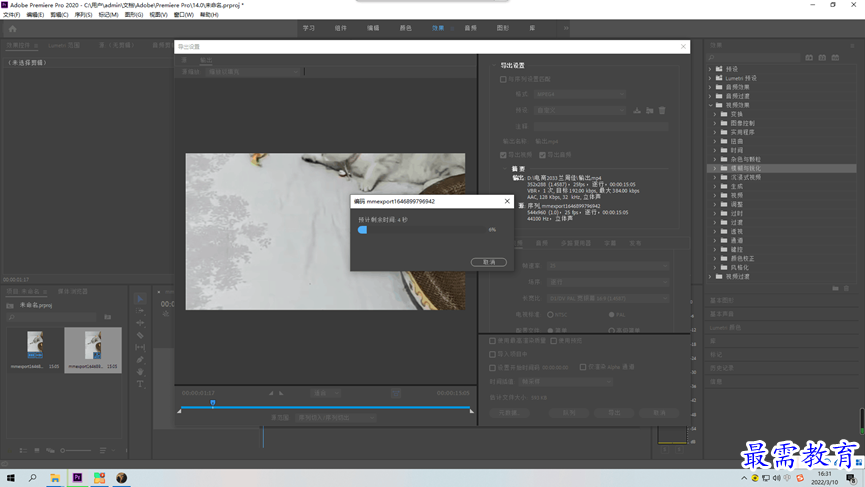Open the 预设 preset dropdown

click(x=580, y=110)
